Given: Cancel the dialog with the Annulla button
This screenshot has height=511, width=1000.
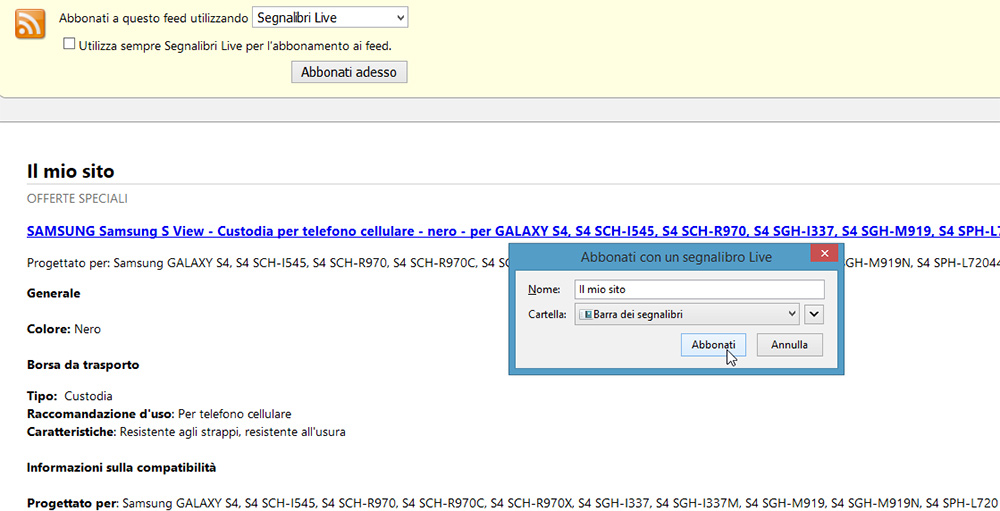Looking at the screenshot, I should (789, 344).
